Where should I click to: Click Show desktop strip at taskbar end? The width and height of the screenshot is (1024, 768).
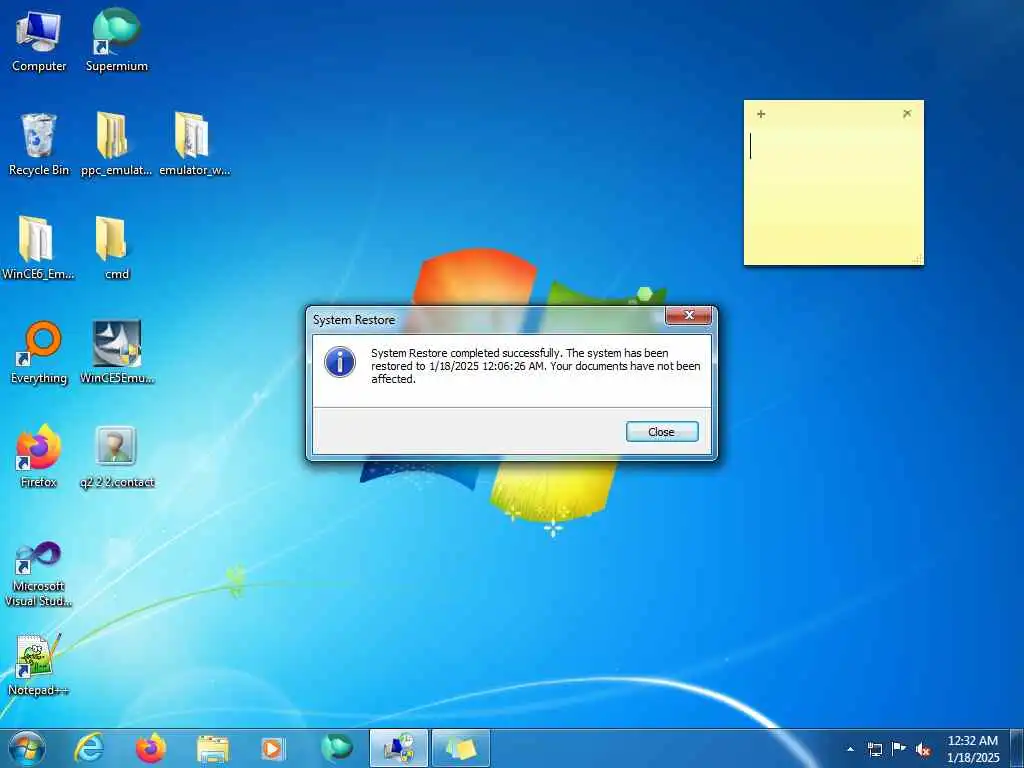(x=1017, y=748)
